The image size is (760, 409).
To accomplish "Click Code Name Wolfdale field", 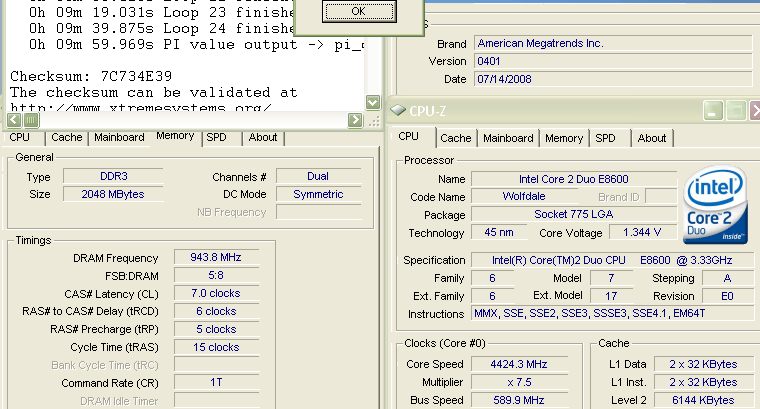I will 524,196.
